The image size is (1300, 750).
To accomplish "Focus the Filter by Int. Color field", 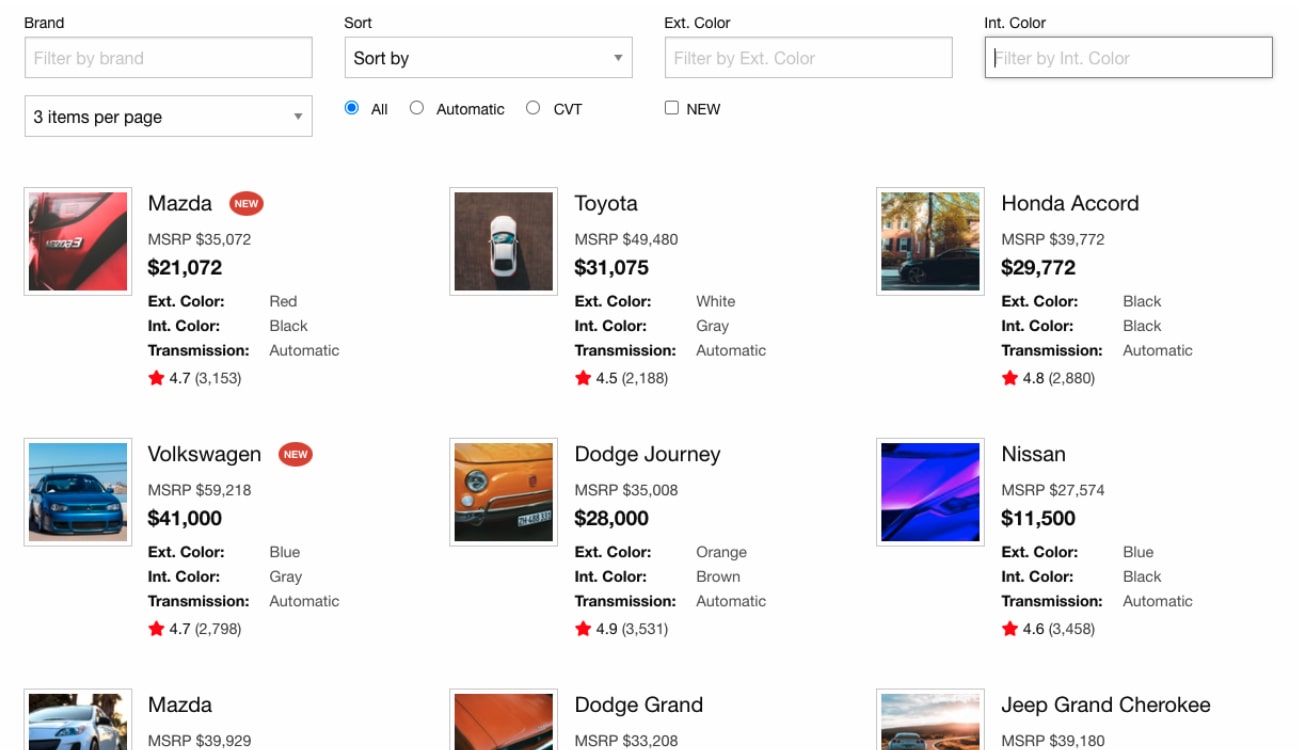I will (1128, 58).
